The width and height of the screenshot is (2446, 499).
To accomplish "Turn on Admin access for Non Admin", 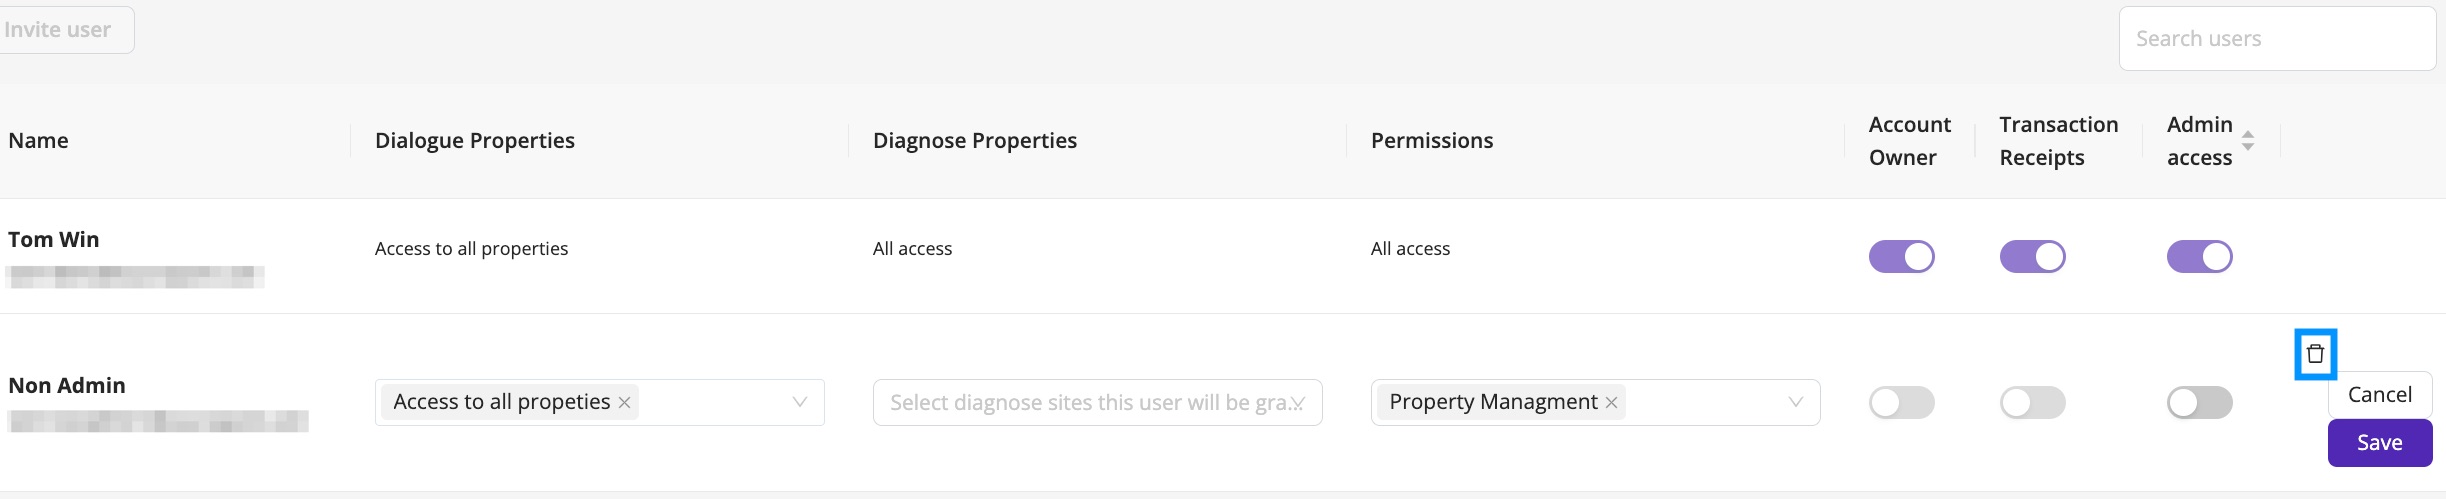I will pyautogui.click(x=2199, y=402).
